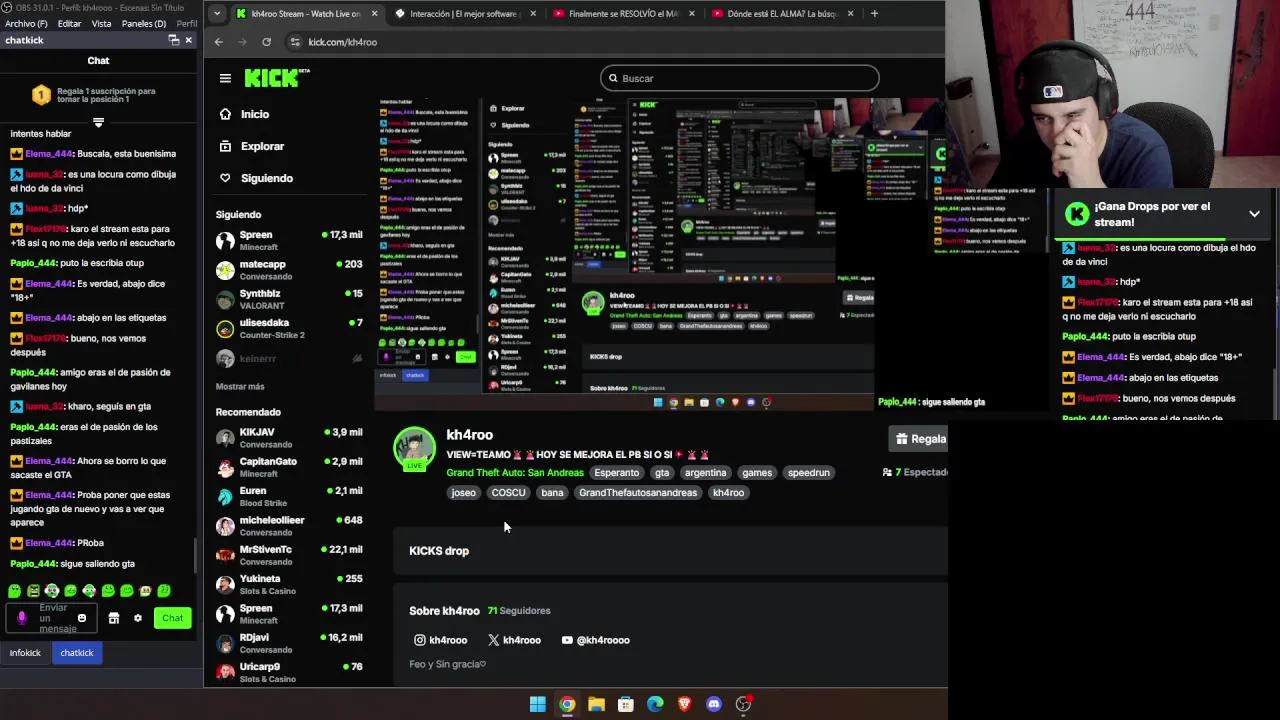The image size is (1280, 720).
Task: Open Discord from the taskbar
Action: 714,704
